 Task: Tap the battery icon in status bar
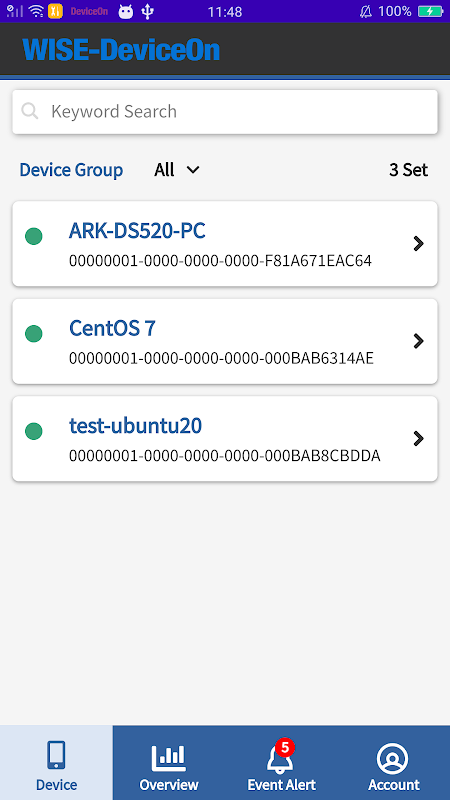click(x=431, y=11)
